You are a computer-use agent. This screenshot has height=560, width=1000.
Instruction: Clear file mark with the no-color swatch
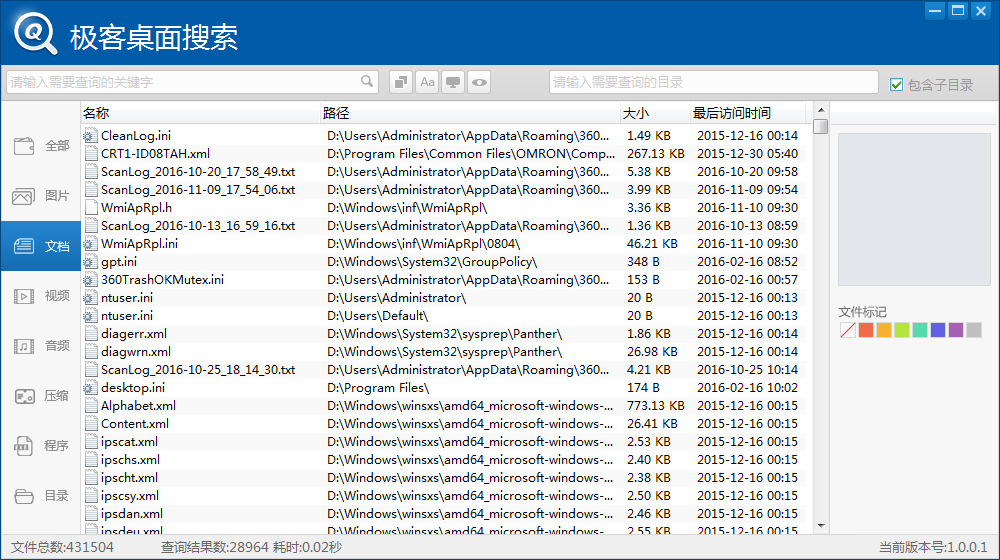[848, 330]
